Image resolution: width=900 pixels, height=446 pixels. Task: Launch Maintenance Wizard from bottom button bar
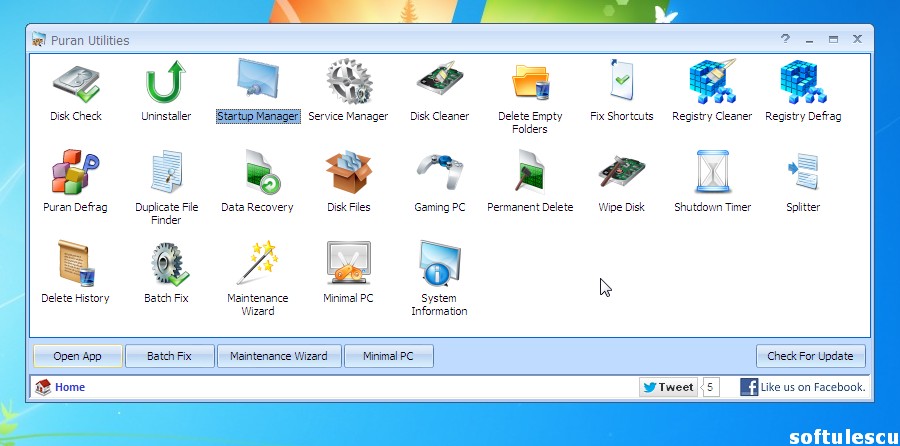279,356
